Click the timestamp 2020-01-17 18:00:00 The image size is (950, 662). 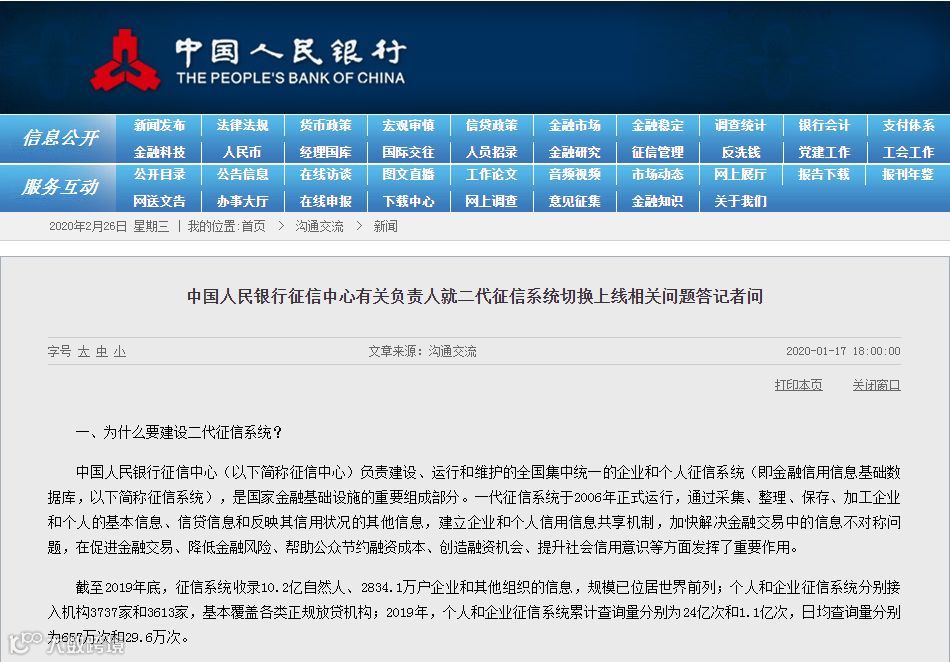point(843,351)
